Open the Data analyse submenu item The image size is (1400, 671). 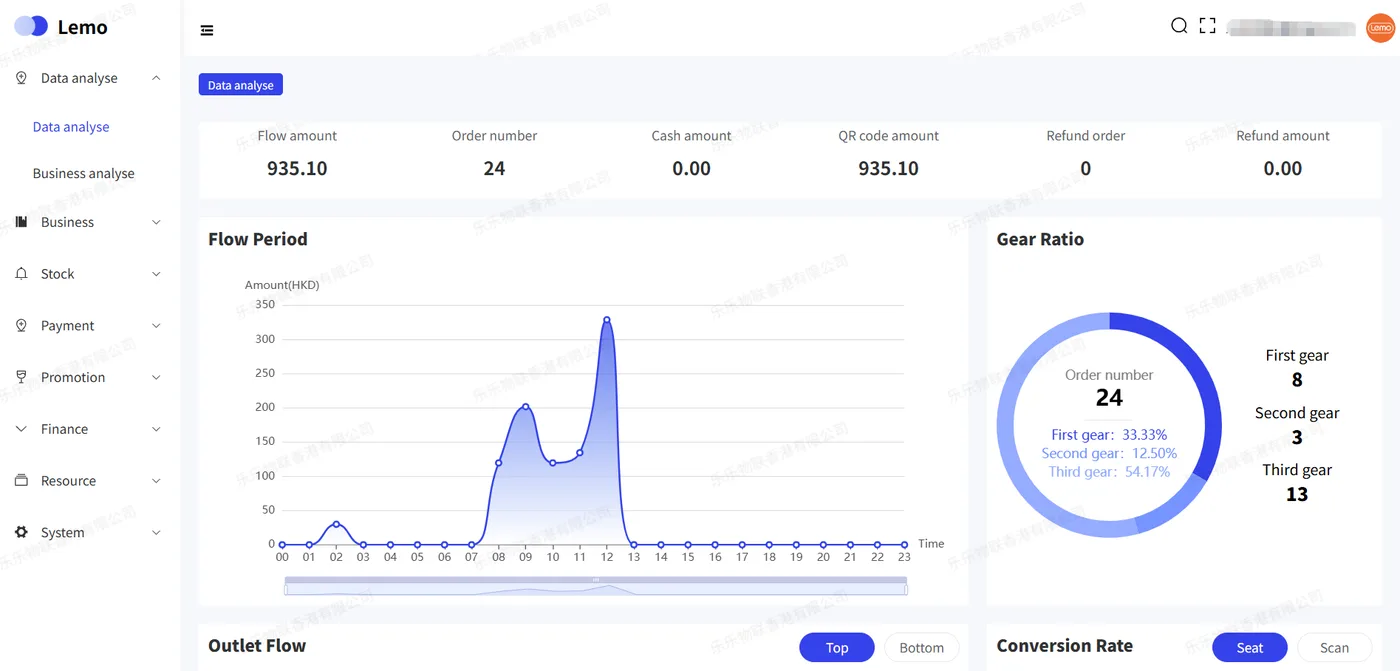pyautogui.click(x=71, y=127)
